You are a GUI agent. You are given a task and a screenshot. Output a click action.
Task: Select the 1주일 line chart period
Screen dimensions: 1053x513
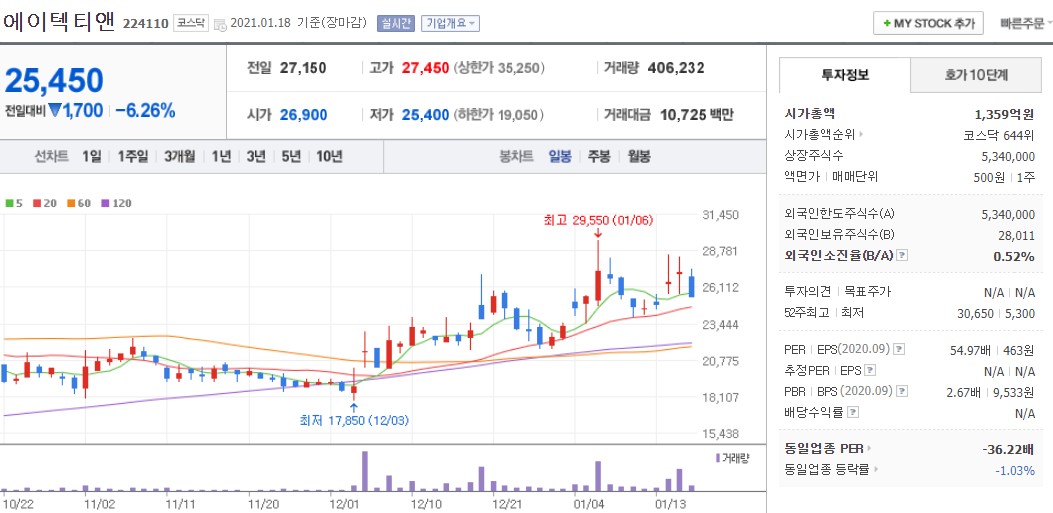[132, 156]
